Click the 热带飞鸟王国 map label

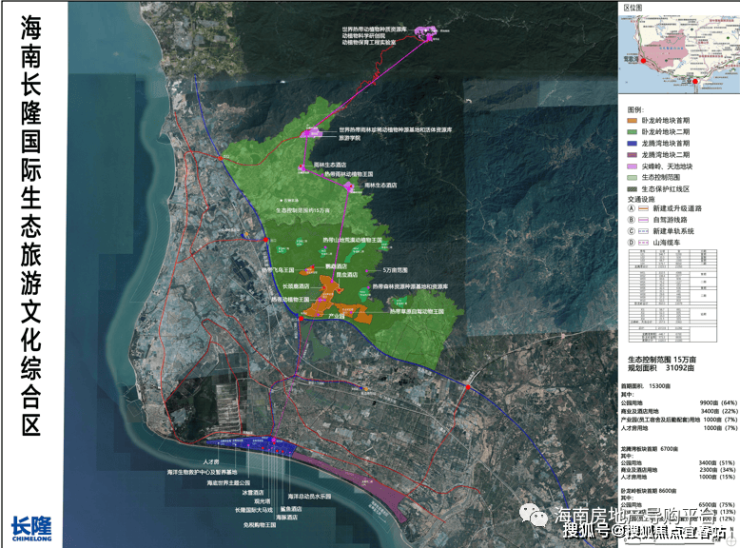pos(278,270)
